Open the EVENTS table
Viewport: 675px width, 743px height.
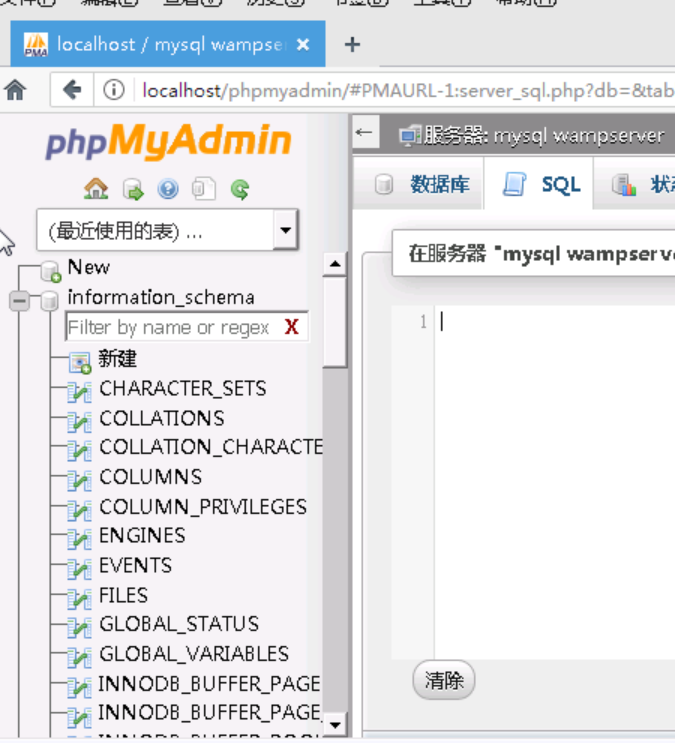pyautogui.click(x=136, y=565)
